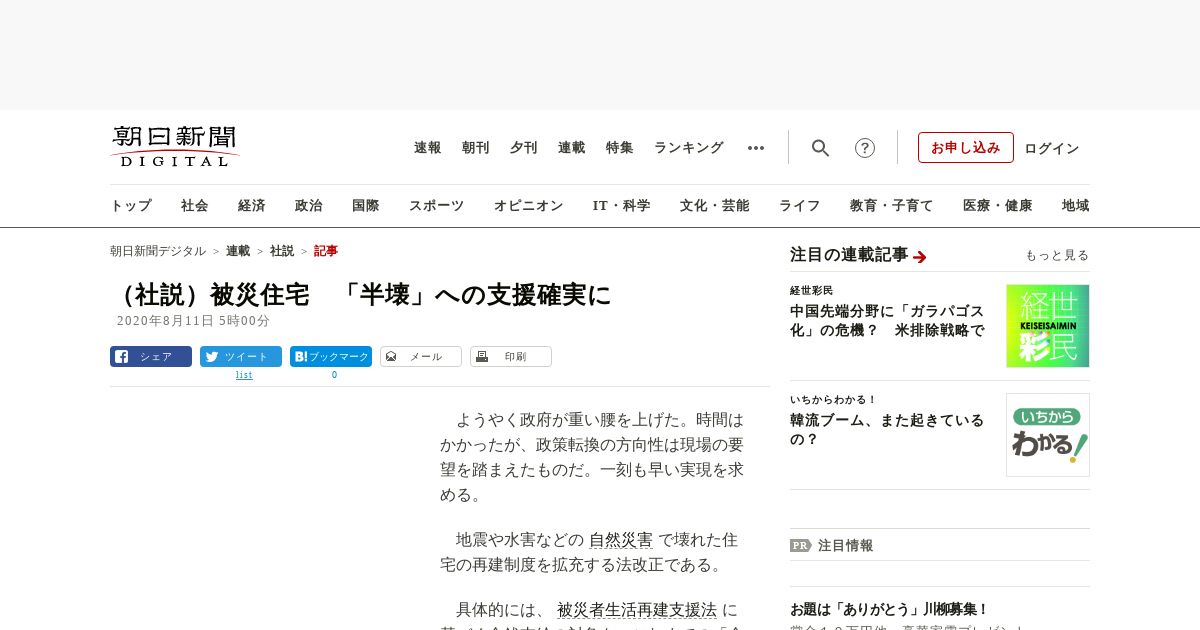Click もっと見る link
The width and height of the screenshot is (1200, 630).
[1057, 256]
